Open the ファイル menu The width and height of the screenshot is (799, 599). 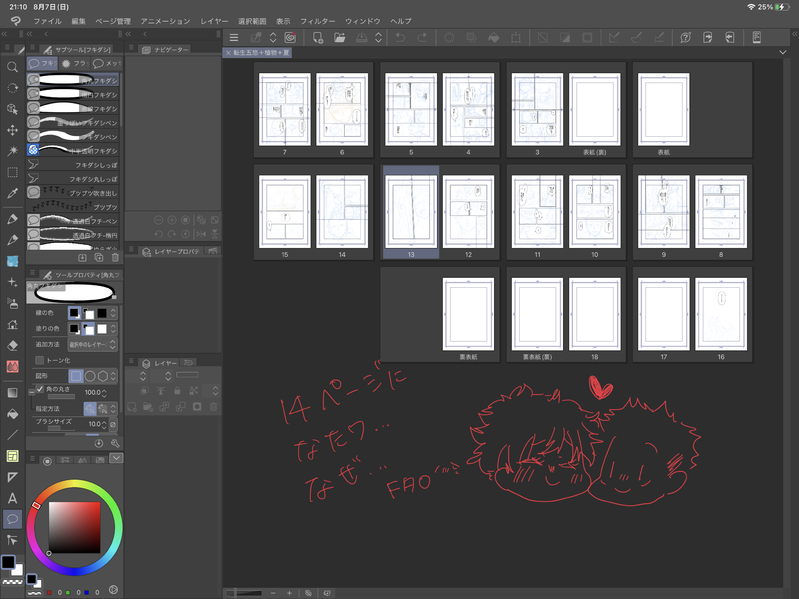coord(47,21)
